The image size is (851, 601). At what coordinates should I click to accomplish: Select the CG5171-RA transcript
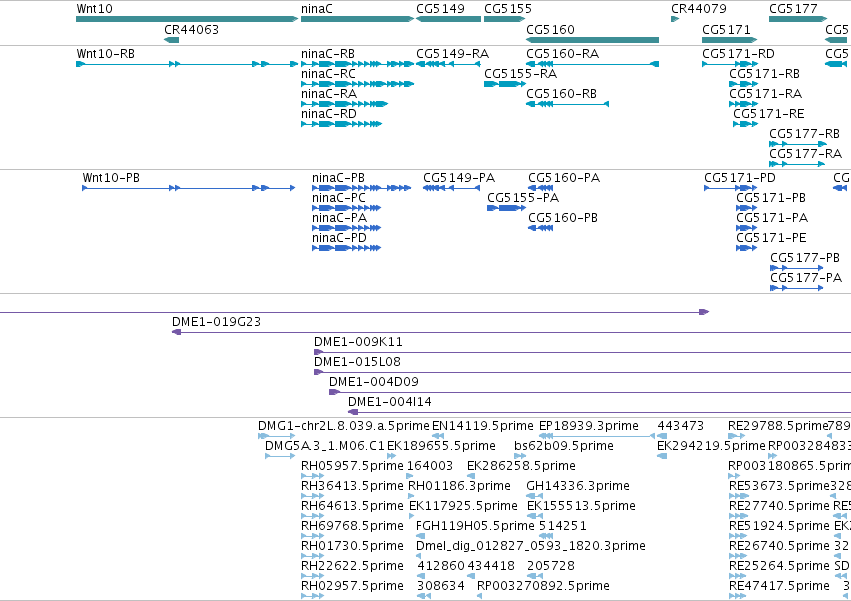pos(744,104)
